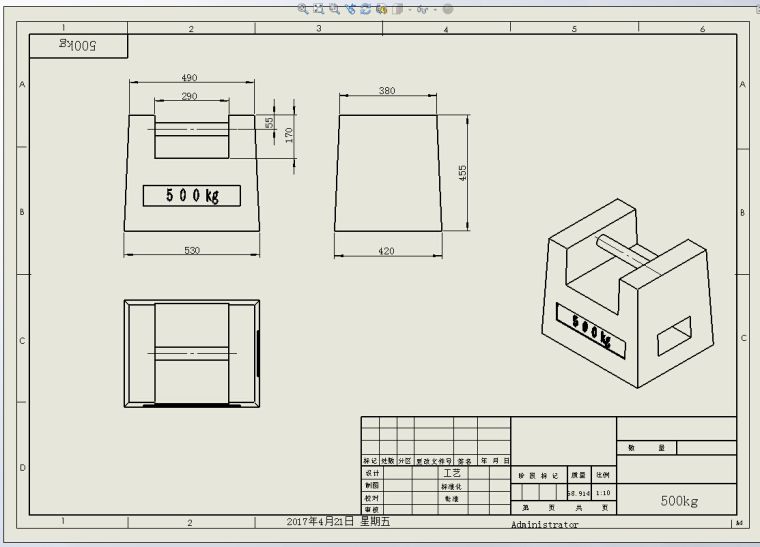Select the 455 height dimension
Screen dimensions: 760x547
click(462, 173)
